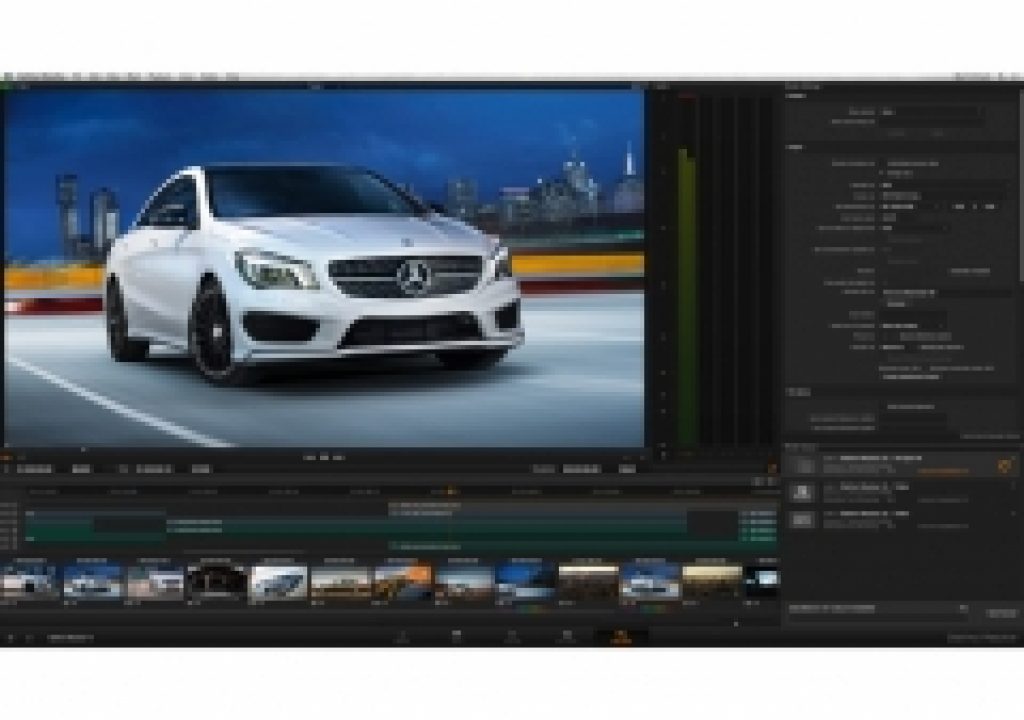Select the second job row in render queue
1024x720 pixels.
click(901, 493)
